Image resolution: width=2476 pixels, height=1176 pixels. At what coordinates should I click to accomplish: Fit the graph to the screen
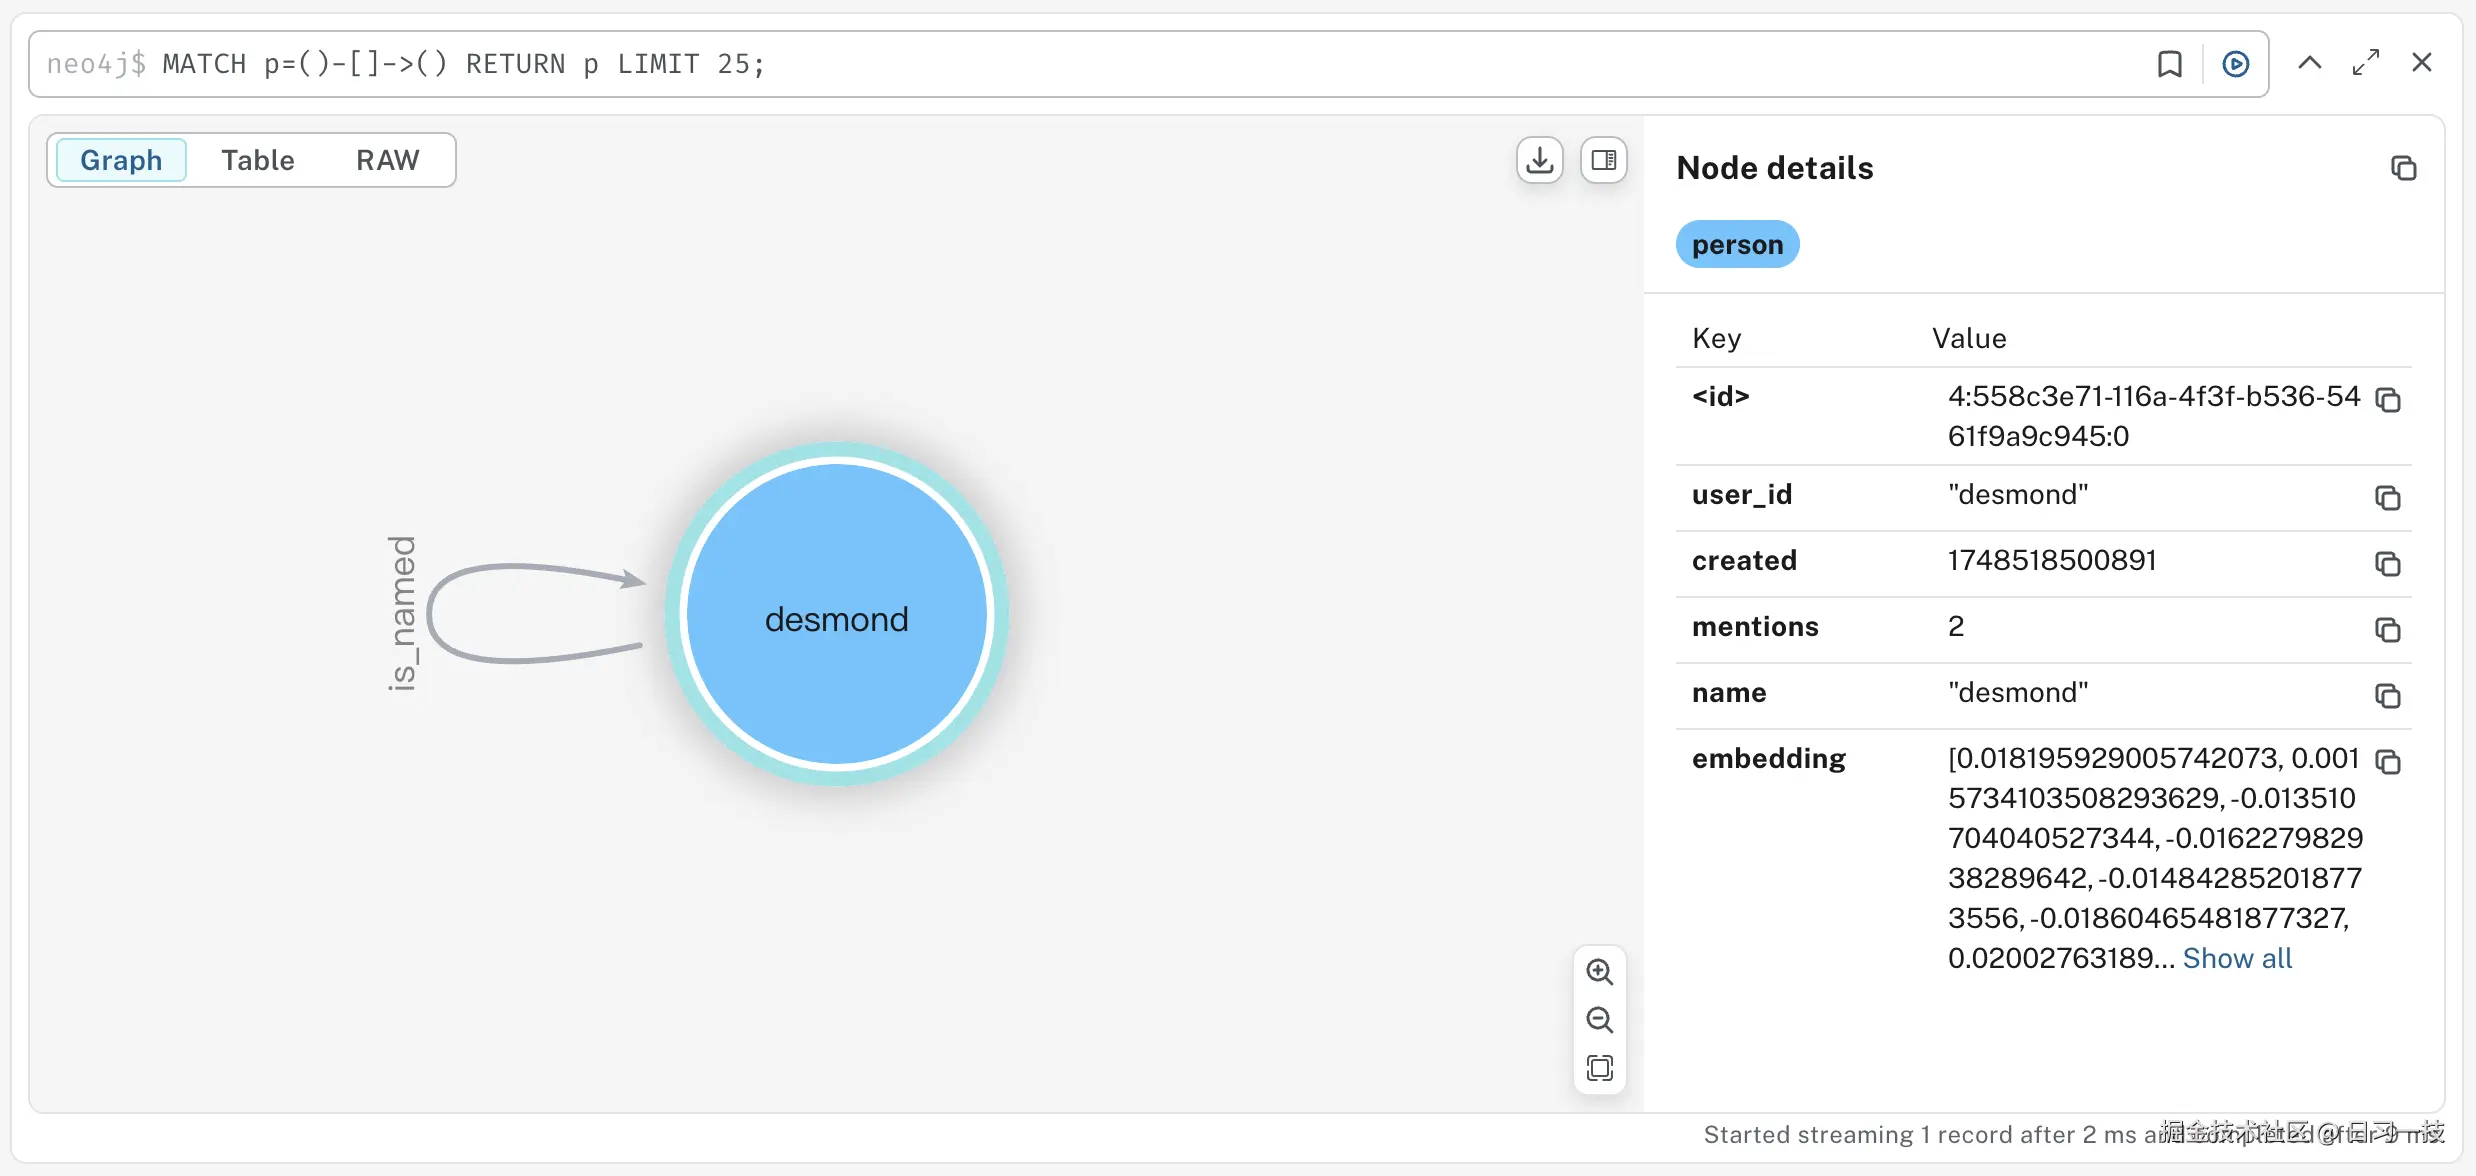click(x=1600, y=1068)
